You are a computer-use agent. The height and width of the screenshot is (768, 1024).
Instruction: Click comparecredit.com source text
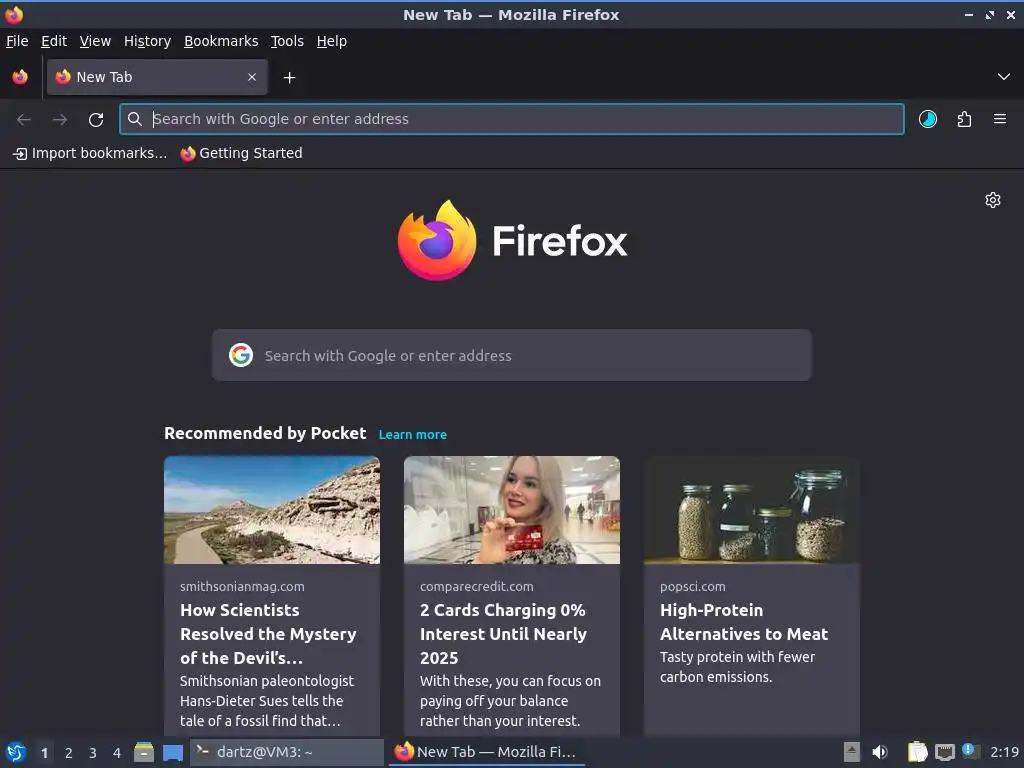[x=477, y=586]
